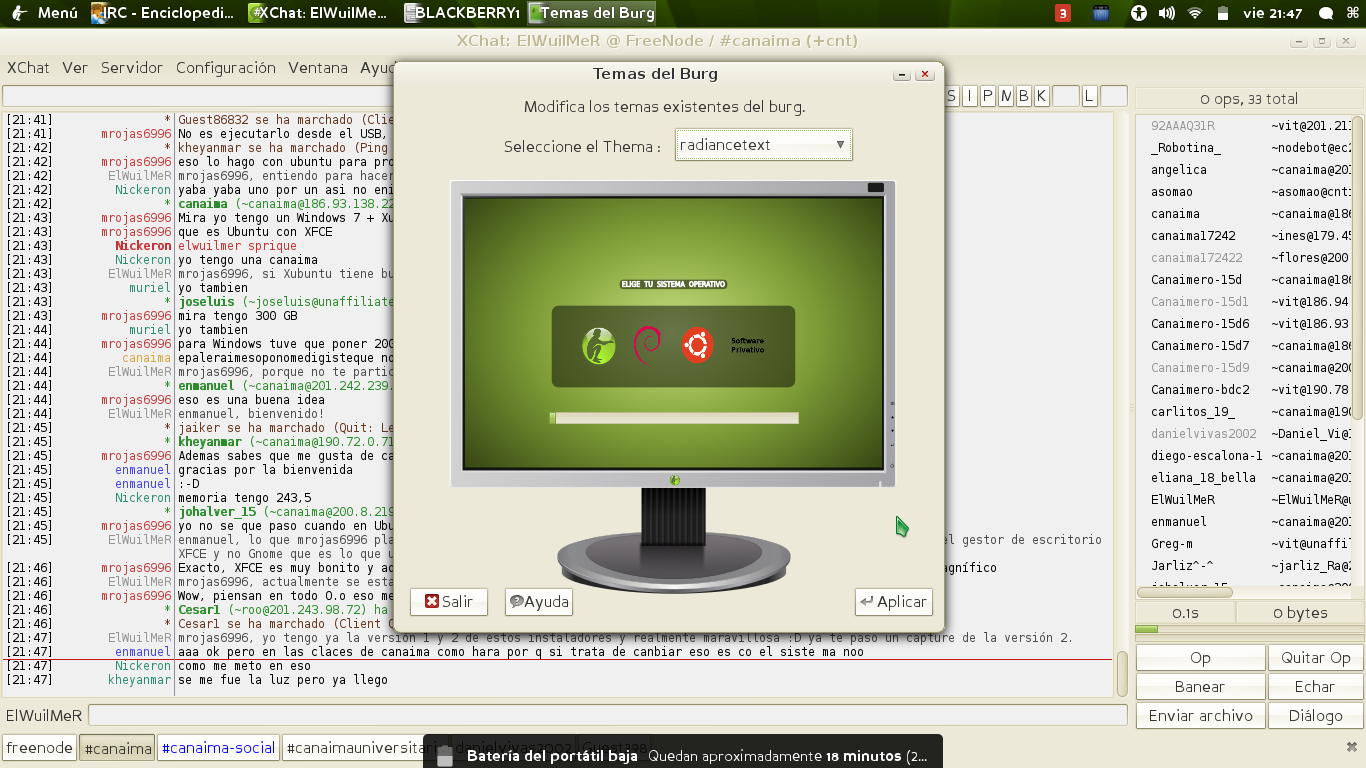The width and height of the screenshot is (1366, 768).
Task: Click the Canaima logo in theme preview
Action: (x=599, y=346)
